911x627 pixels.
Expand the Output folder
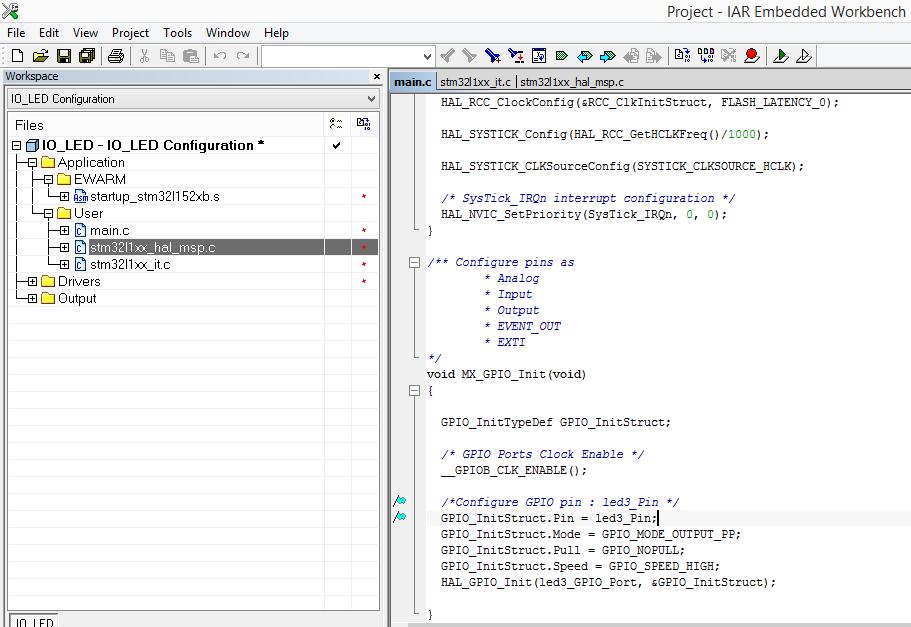[33, 299]
